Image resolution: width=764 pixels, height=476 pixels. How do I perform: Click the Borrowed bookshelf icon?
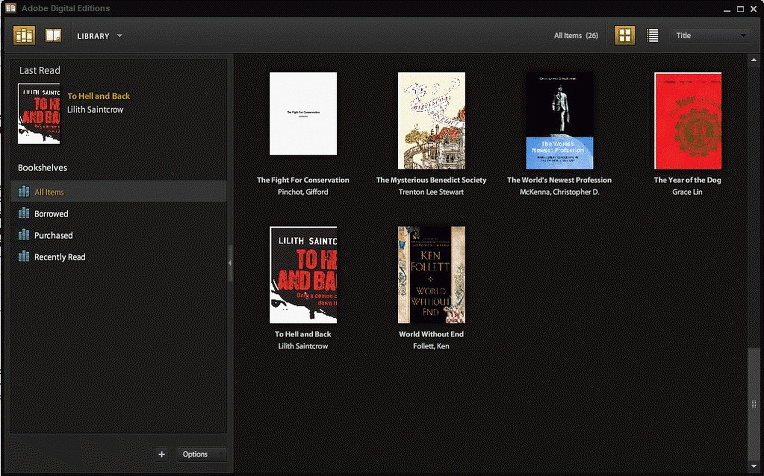23,213
